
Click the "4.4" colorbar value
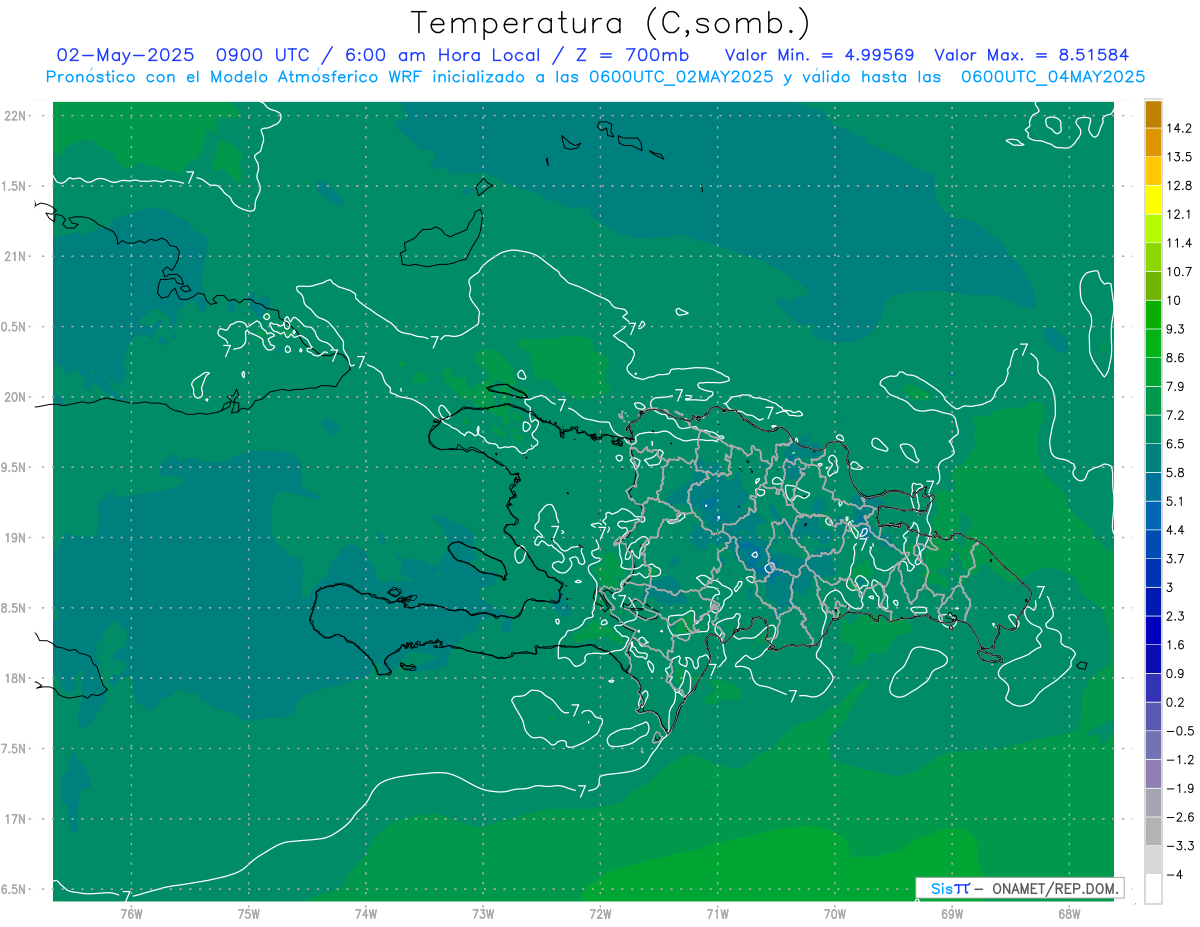pos(1176,530)
